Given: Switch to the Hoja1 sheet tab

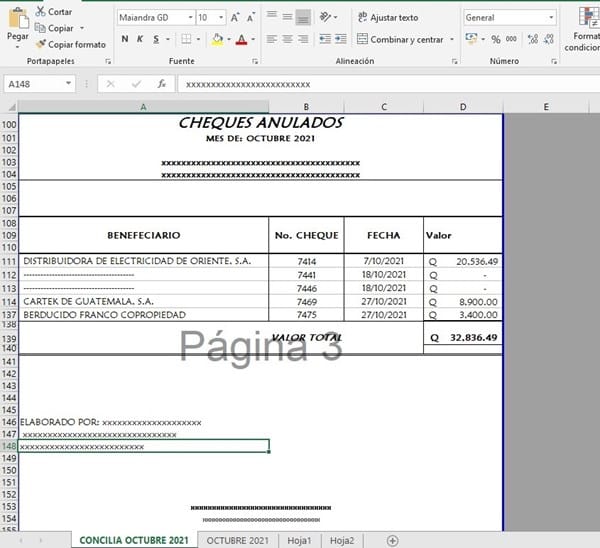Looking at the screenshot, I should tap(301, 540).
